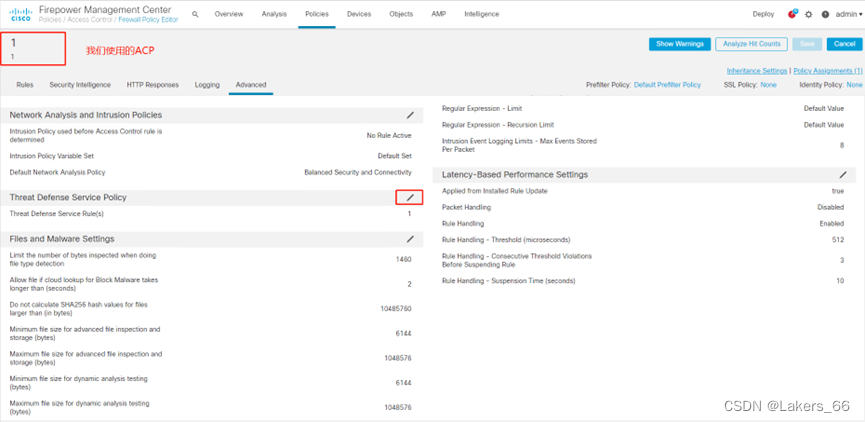Click the 10485760 SHA256 limit value
The image size is (865, 422).
[396, 308]
